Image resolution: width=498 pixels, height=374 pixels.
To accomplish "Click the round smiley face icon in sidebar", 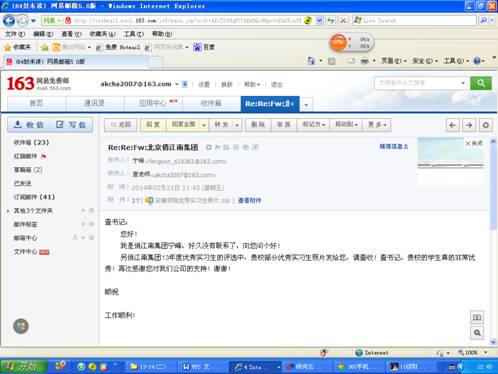I will [x=21, y=326].
